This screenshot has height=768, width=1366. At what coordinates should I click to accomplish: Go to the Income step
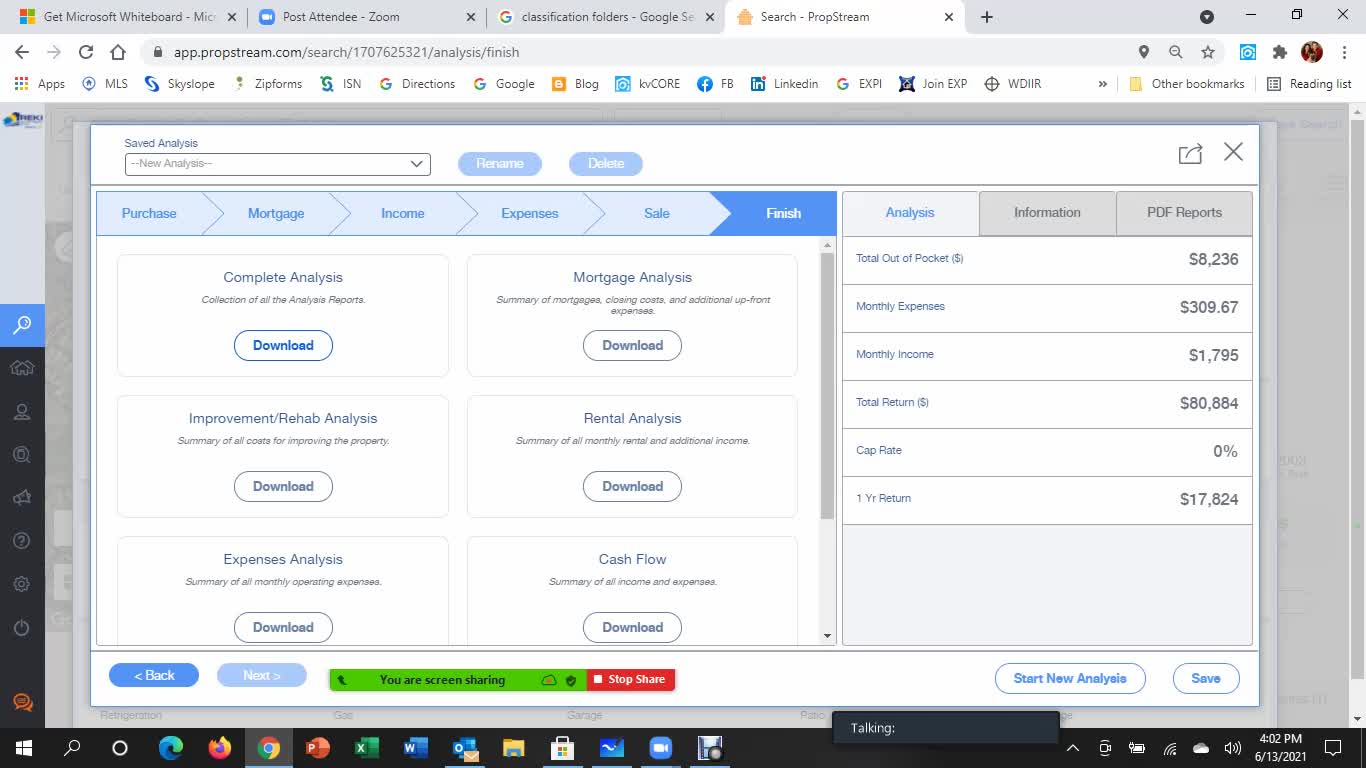(402, 213)
